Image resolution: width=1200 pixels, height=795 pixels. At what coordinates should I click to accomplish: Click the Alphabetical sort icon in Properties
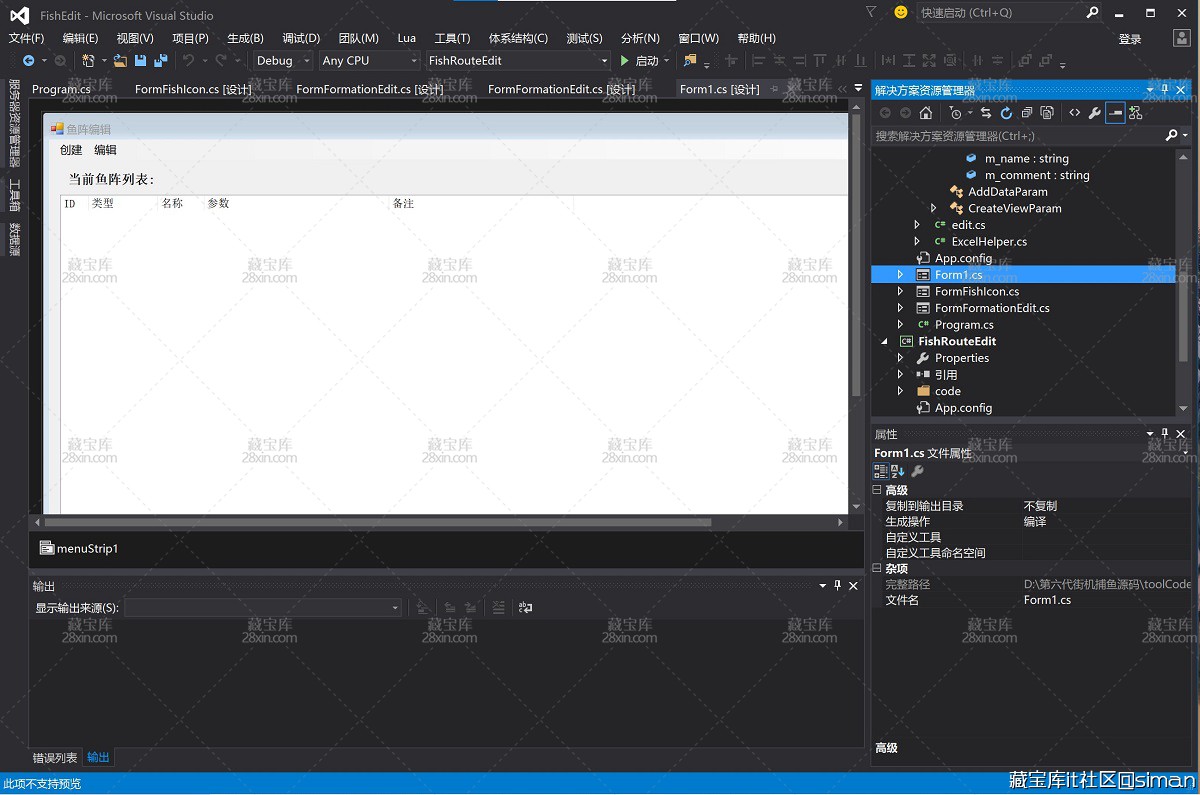click(x=897, y=471)
